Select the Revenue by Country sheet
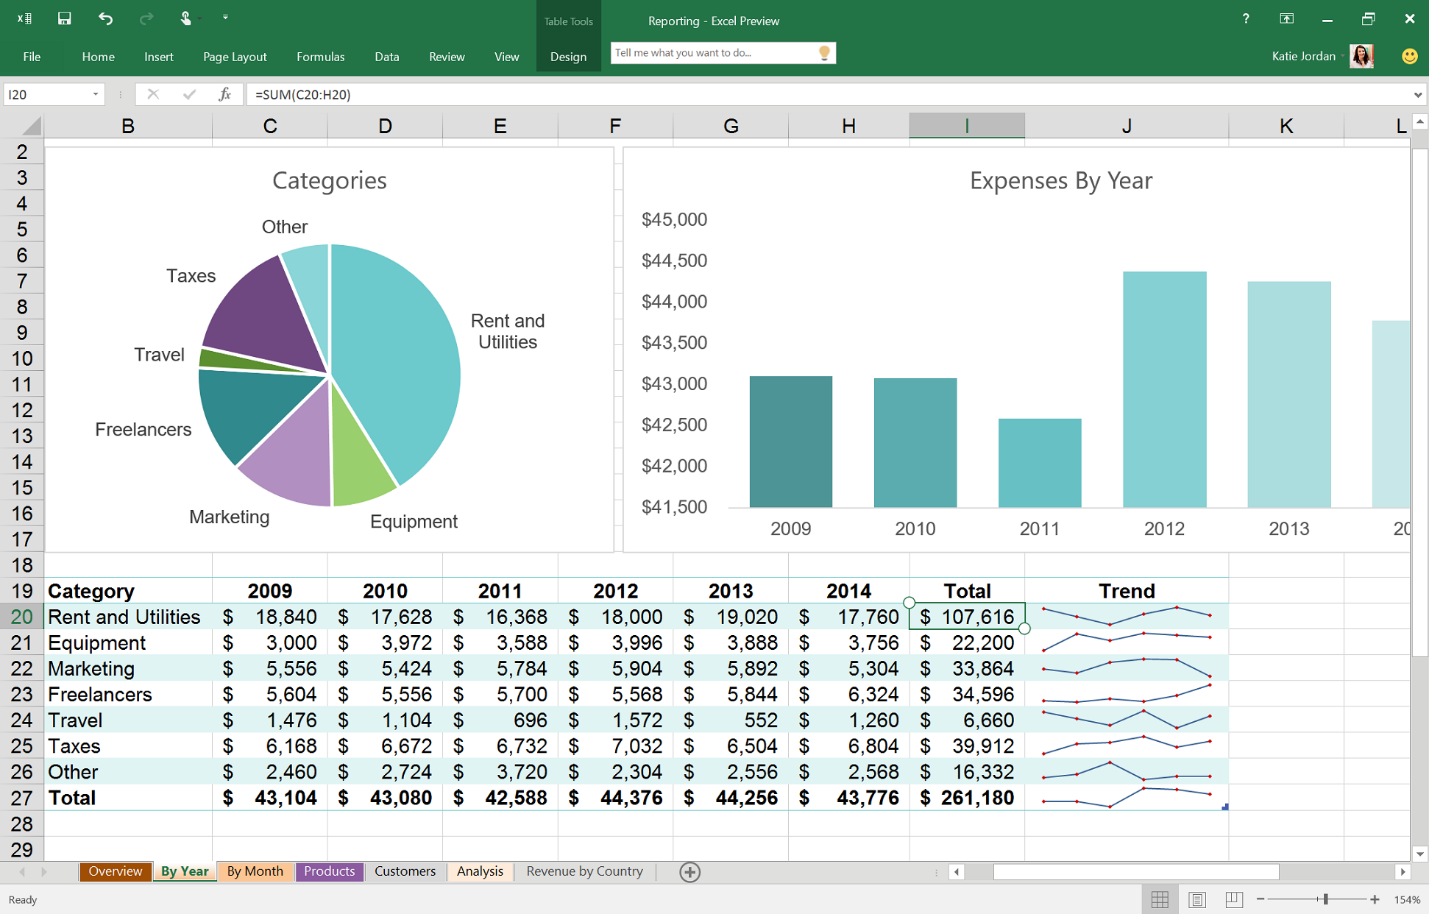The height and width of the screenshot is (914, 1429). tap(584, 871)
